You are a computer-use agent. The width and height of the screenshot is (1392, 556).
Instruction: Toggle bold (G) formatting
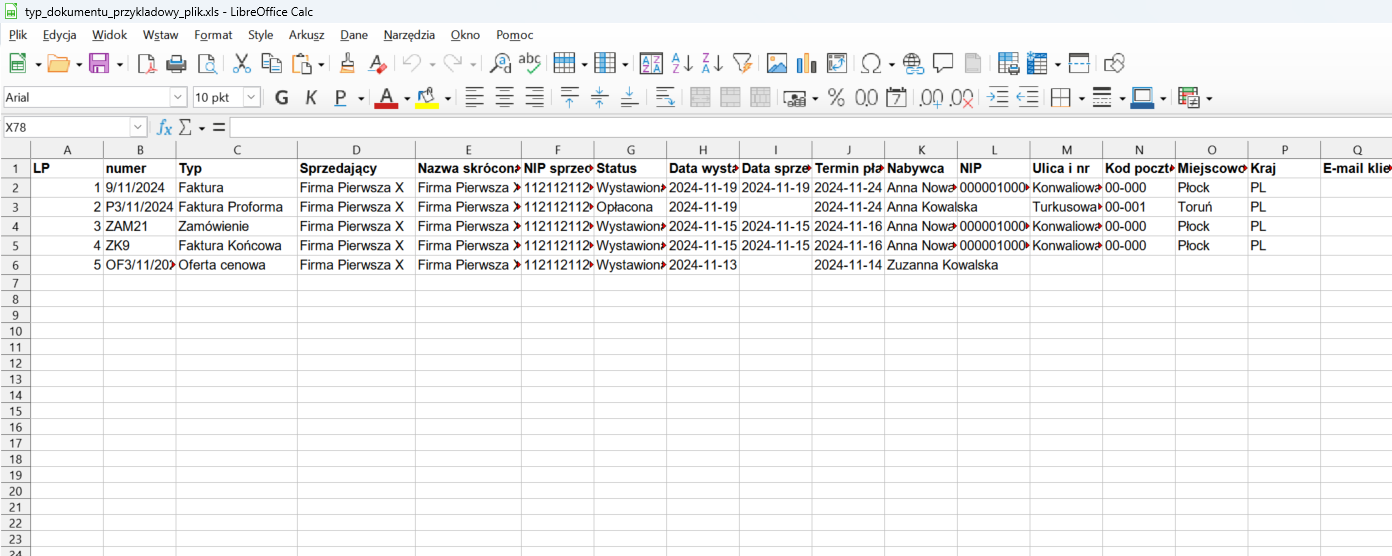tap(281, 98)
